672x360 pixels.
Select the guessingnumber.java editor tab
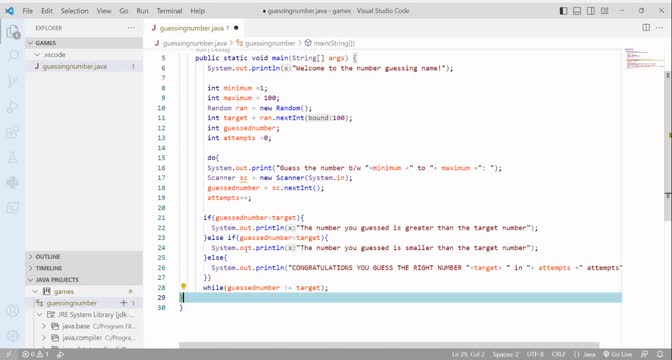(x=191, y=28)
